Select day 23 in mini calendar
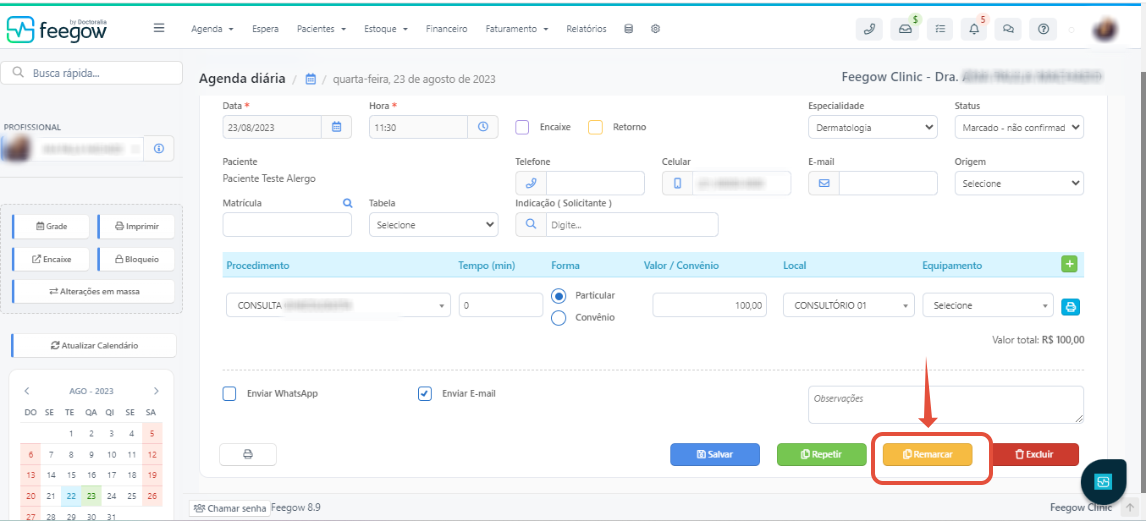Viewport: 1146px width, 521px height. click(91, 495)
